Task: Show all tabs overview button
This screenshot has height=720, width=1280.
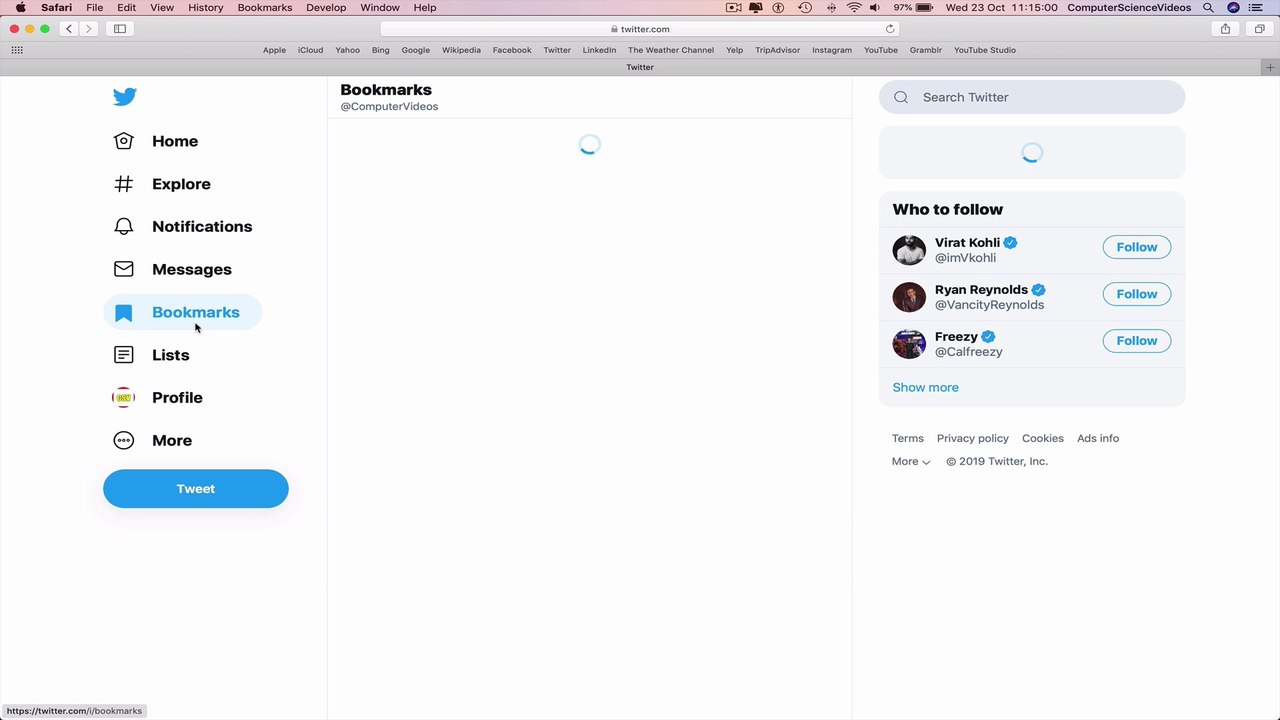Action: pos(1259,29)
